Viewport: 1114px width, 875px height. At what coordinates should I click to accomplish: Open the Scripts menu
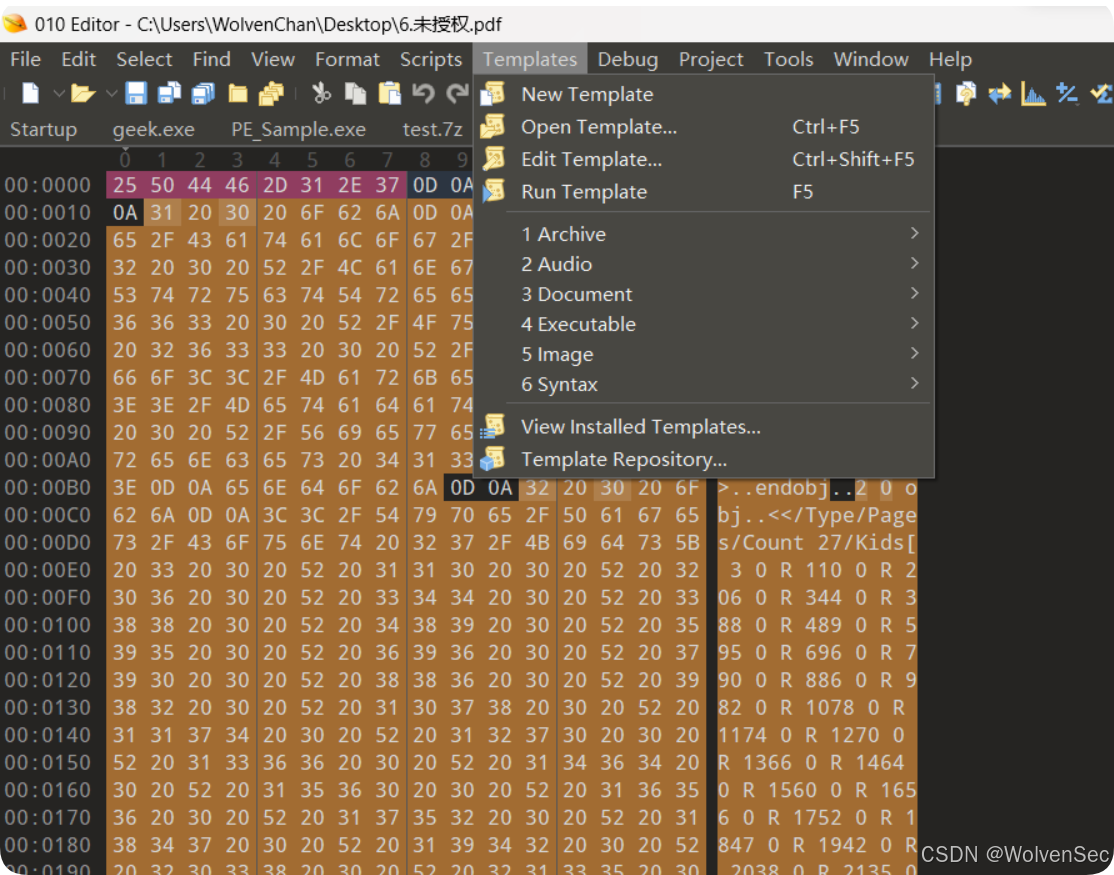point(431,59)
